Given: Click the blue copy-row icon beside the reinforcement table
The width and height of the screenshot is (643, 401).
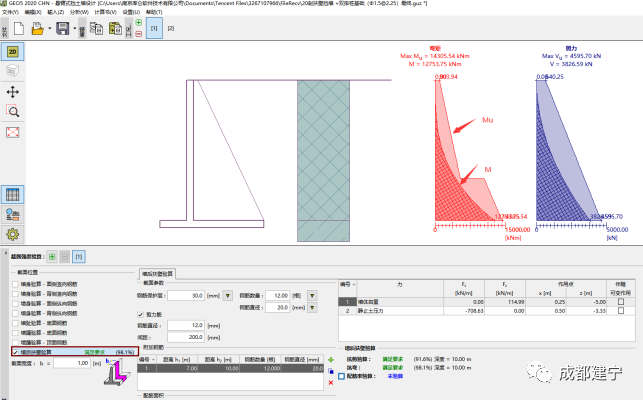Looking at the screenshot, I should pos(331,371).
